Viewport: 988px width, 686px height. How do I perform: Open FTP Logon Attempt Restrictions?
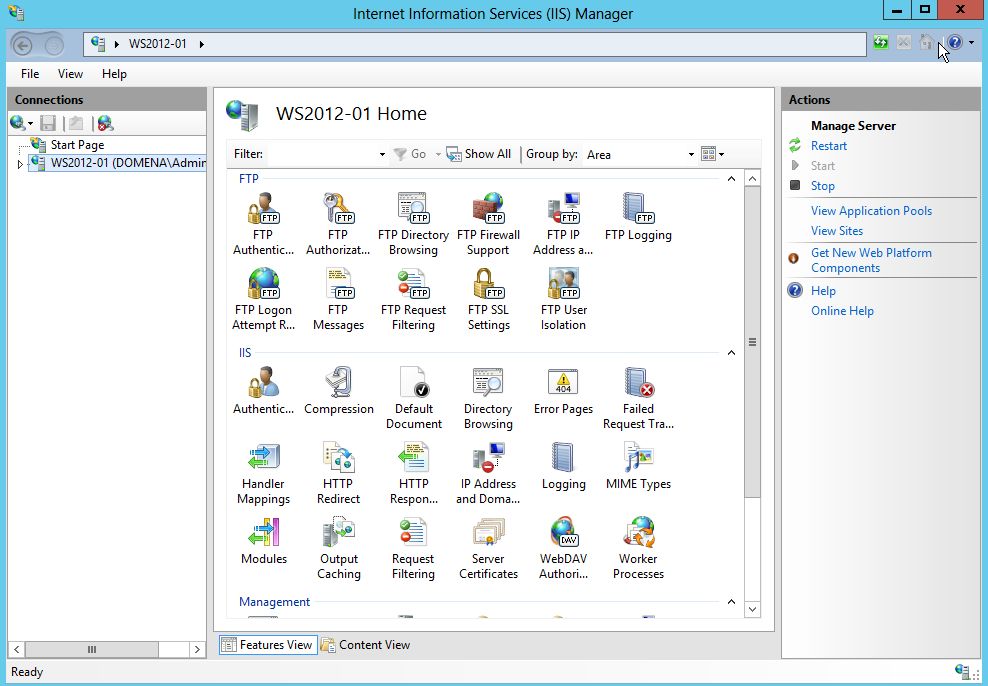(263, 299)
